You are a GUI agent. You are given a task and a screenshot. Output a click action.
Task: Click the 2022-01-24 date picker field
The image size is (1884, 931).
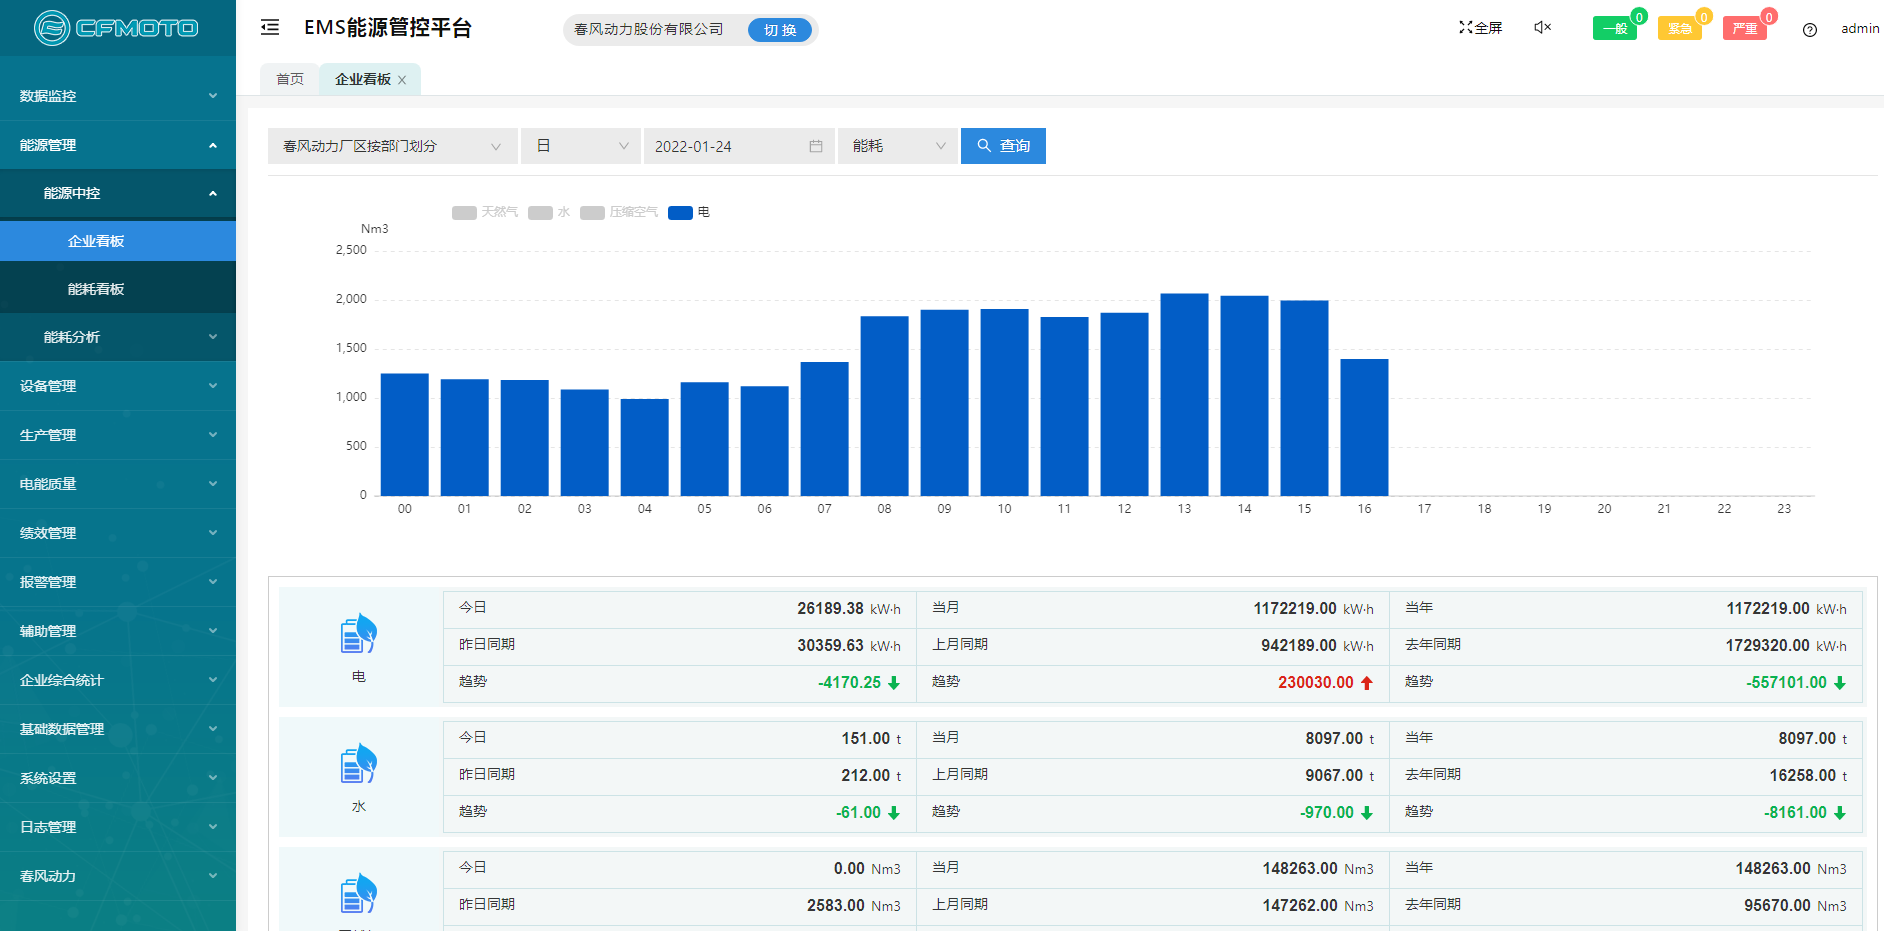tap(738, 146)
